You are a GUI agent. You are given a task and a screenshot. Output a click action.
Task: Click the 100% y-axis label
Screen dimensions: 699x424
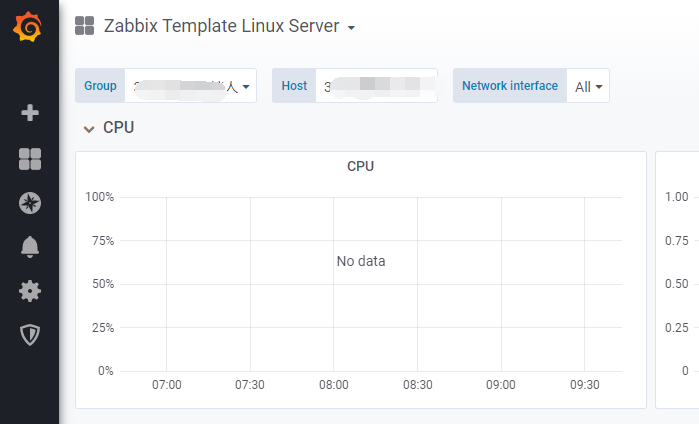pyautogui.click(x=100, y=197)
